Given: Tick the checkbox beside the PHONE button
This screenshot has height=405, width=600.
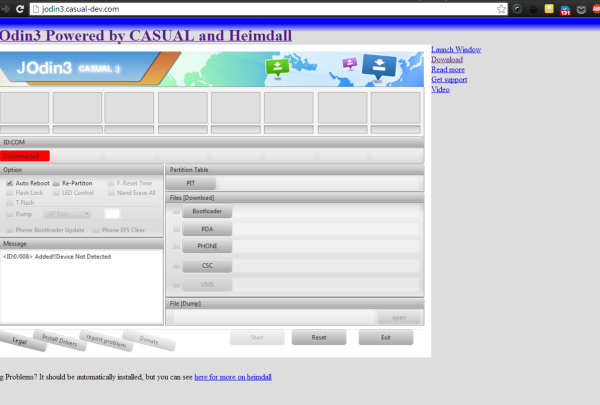Looking at the screenshot, I should click(176, 246).
